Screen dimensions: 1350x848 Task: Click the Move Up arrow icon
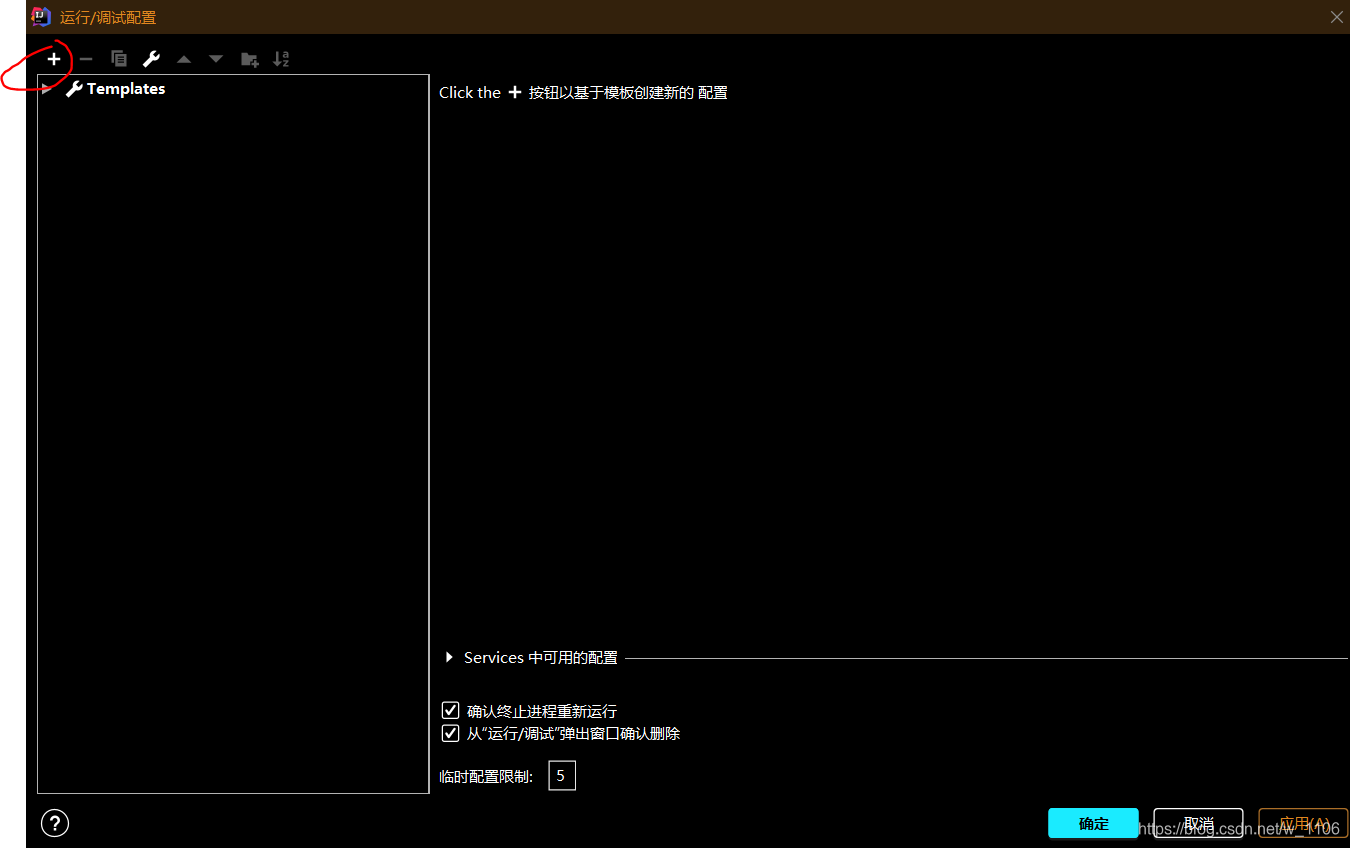tap(184, 59)
